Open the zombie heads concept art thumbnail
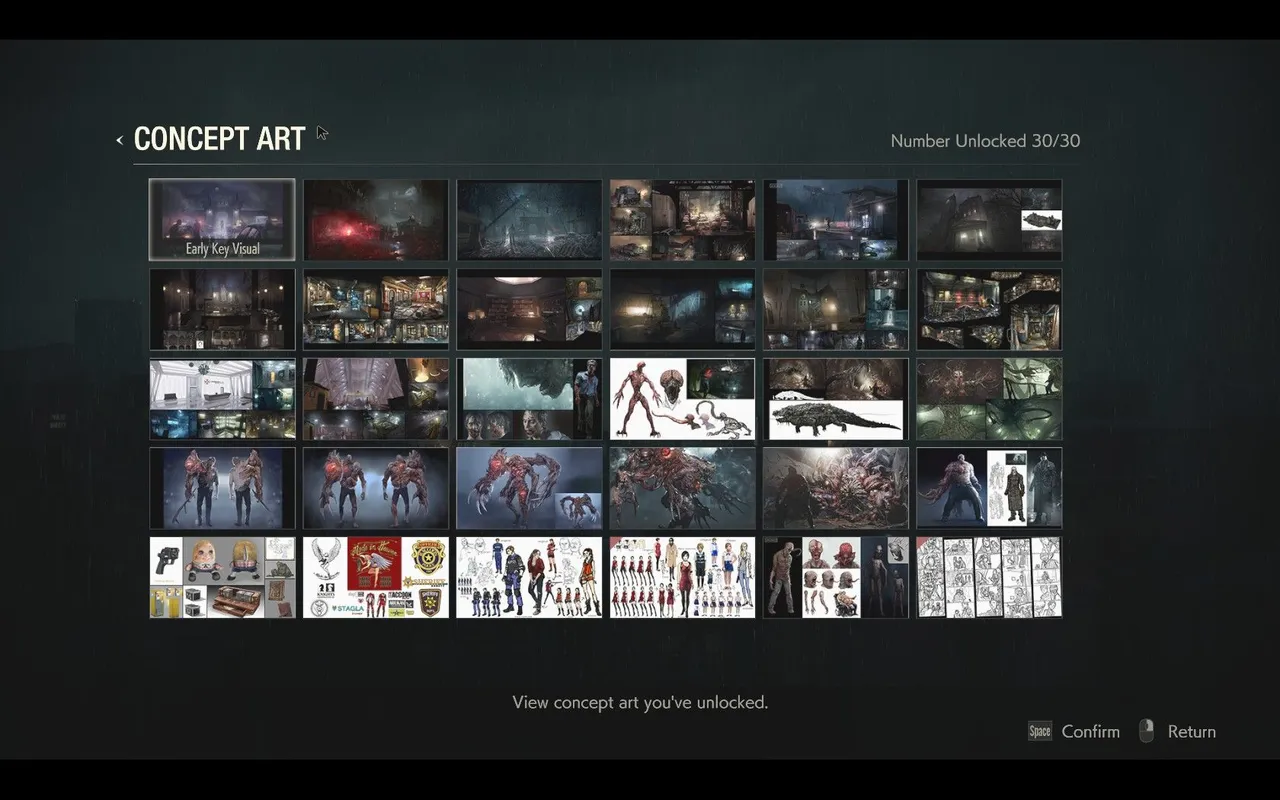This screenshot has height=800, width=1280. [836, 577]
